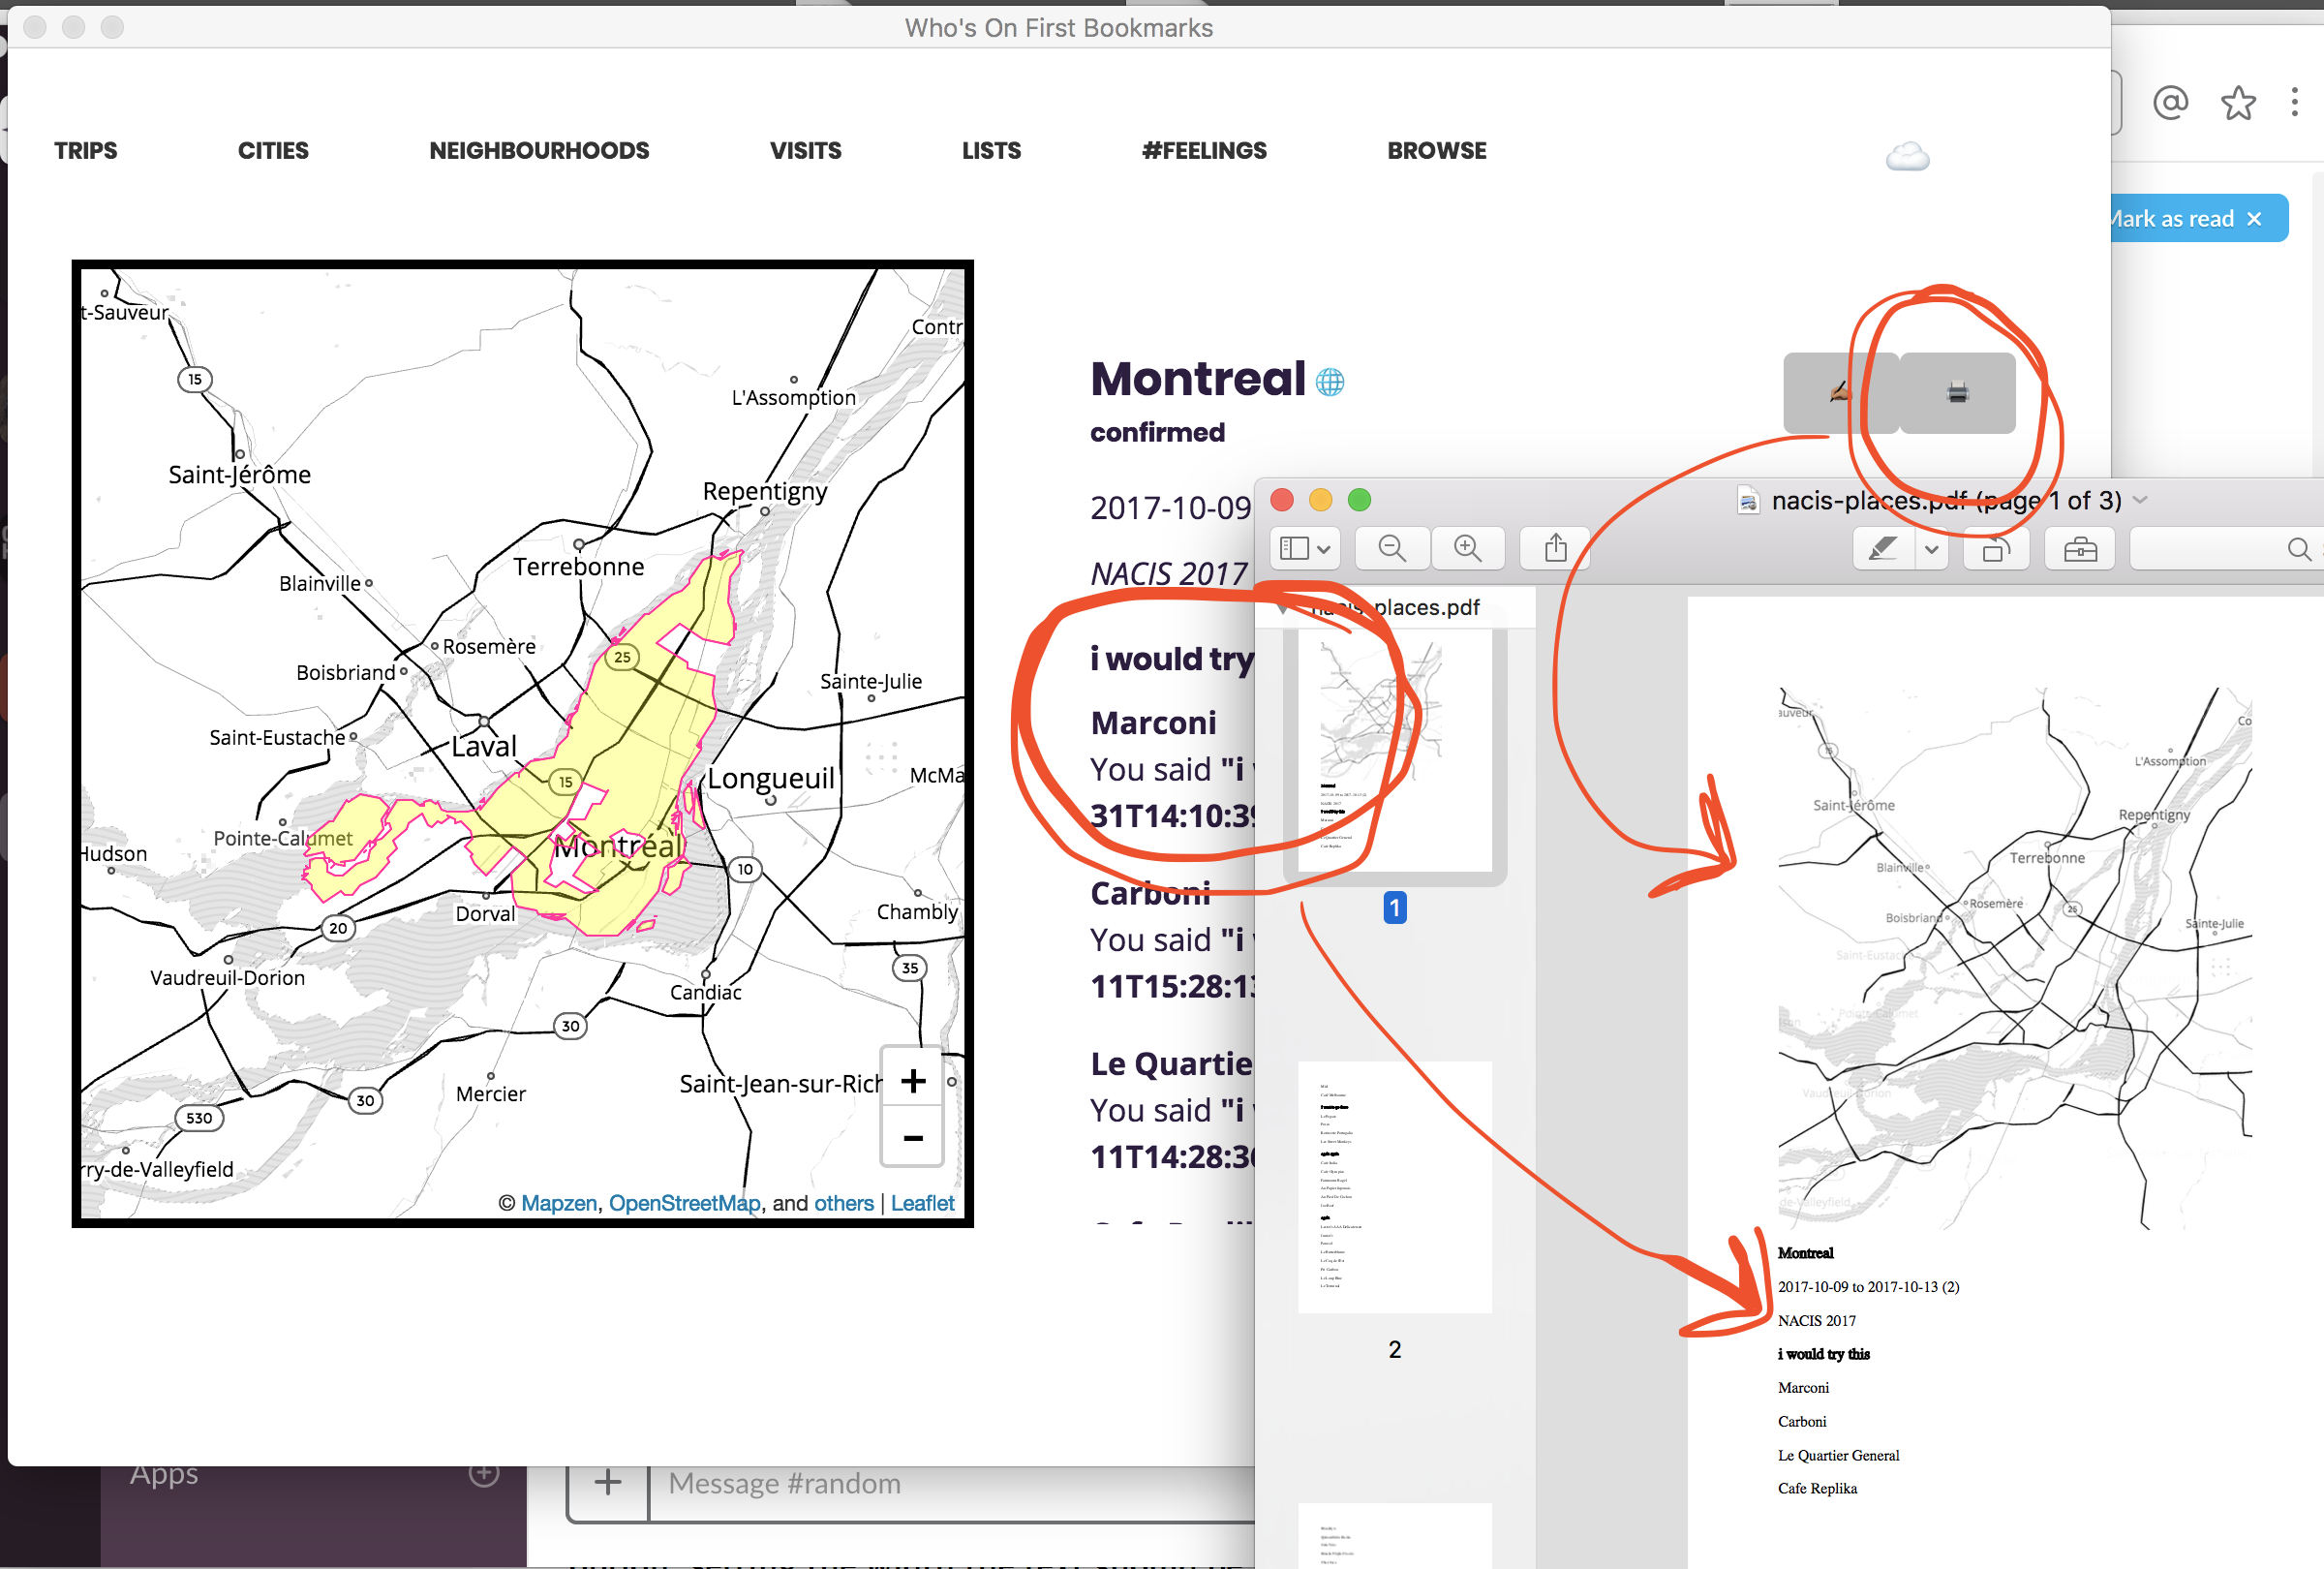2324x1569 pixels.
Task: Open the Leaflet attribution link
Action: pyautogui.click(x=922, y=1203)
